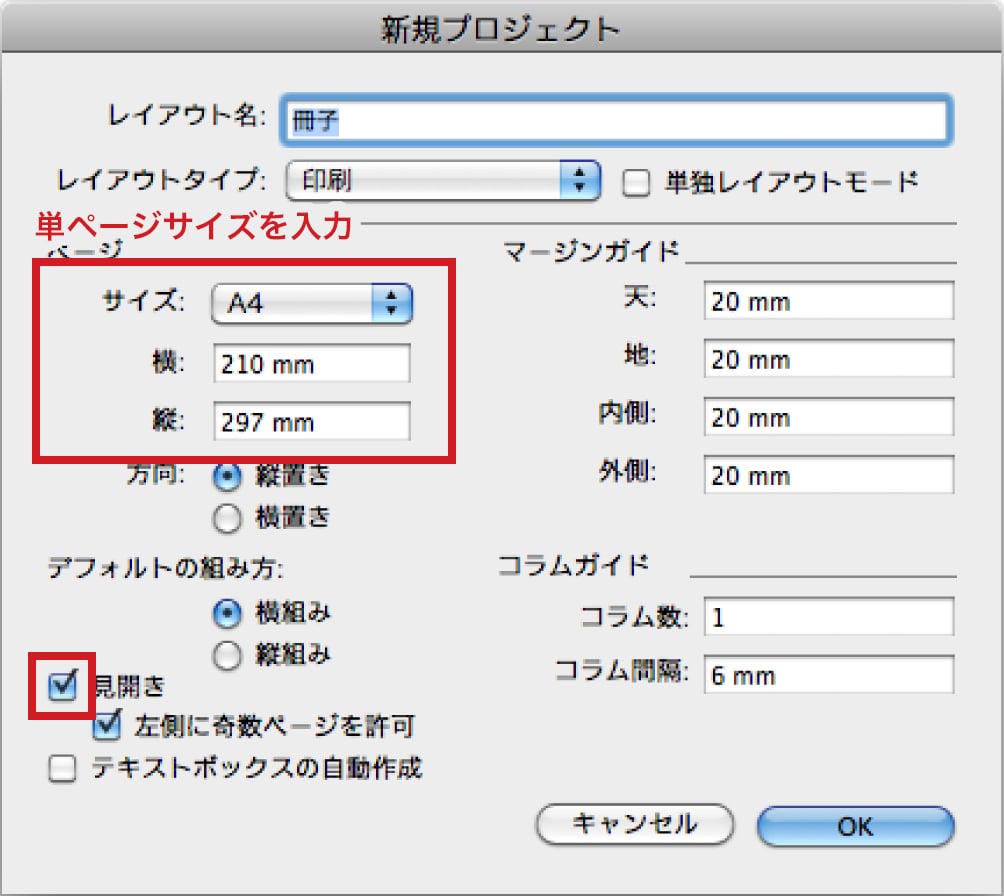Viewport: 1004px width, 896px height.
Task: Toggle the 見開き checkbox
Action: (62, 686)
